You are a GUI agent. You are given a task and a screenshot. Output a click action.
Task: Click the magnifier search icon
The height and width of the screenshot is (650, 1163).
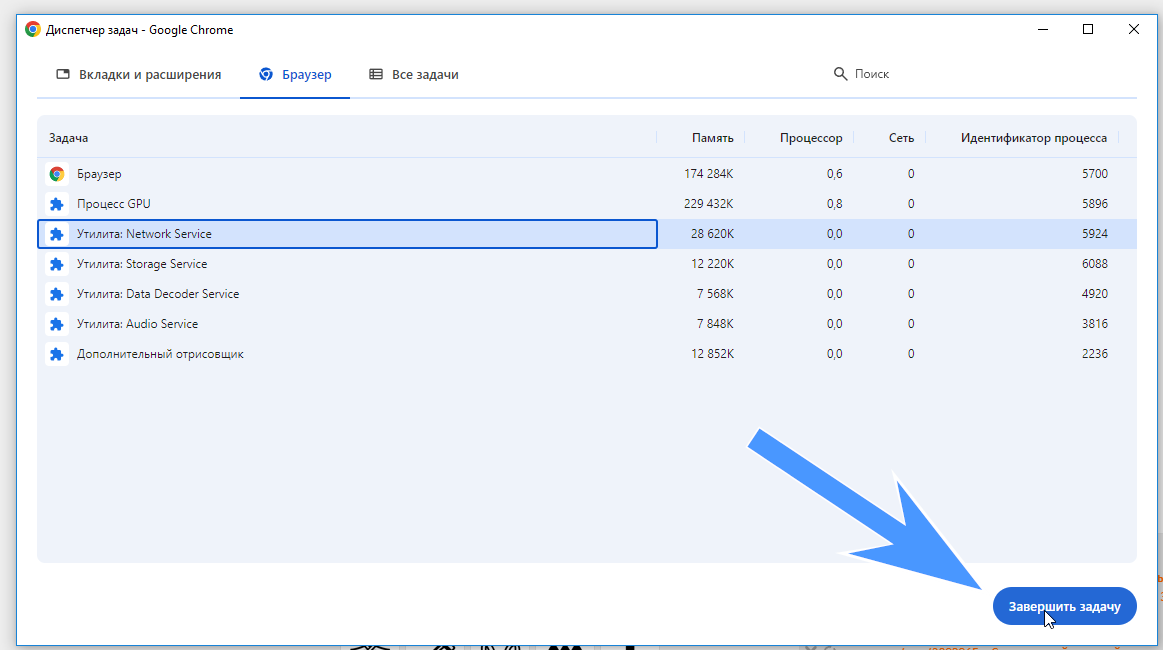(x=840, y=74)
